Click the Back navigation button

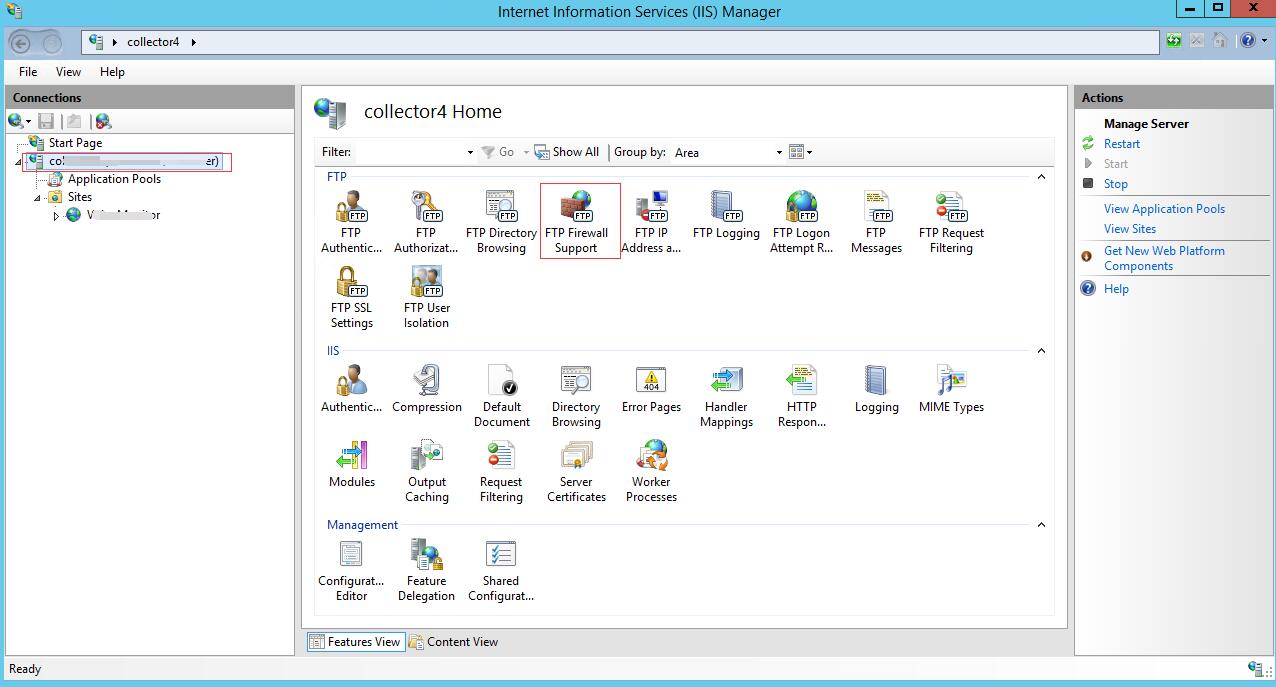(21, 43)
